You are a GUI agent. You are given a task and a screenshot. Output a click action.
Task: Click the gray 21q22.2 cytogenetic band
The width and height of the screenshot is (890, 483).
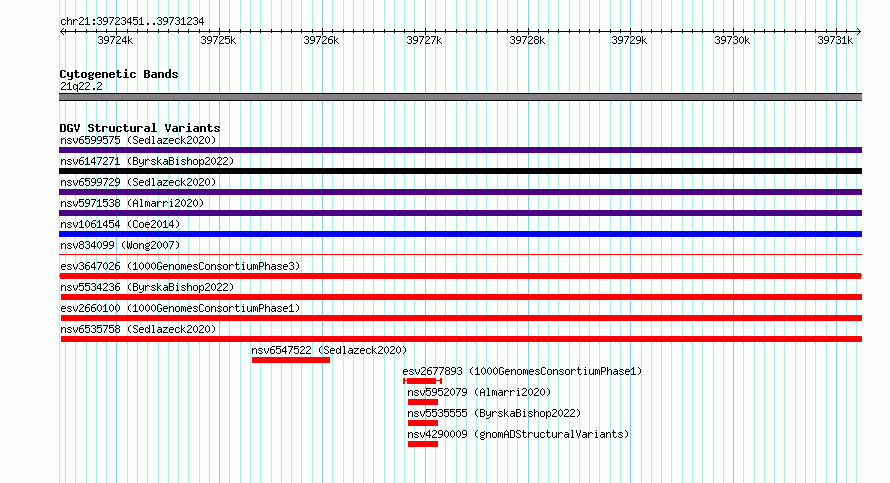(x=460, y=97)
